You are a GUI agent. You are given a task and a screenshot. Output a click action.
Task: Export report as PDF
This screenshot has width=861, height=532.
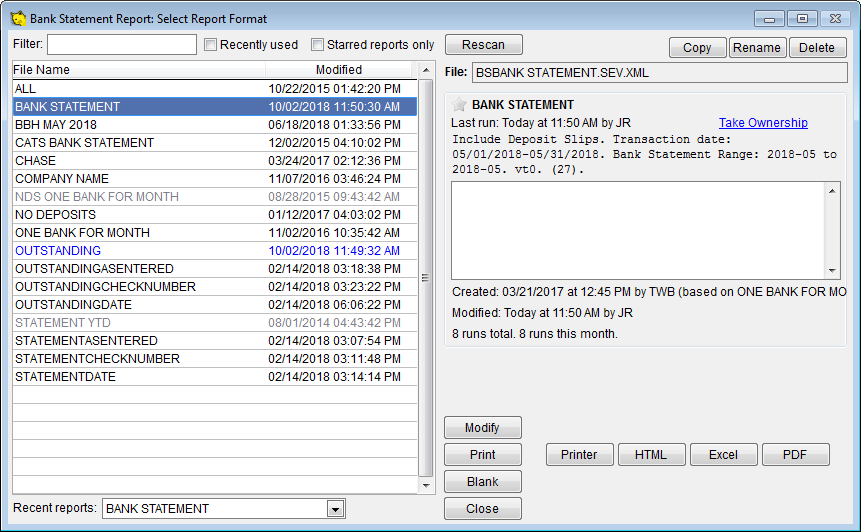pyautogui.click(x=795, y=455)
